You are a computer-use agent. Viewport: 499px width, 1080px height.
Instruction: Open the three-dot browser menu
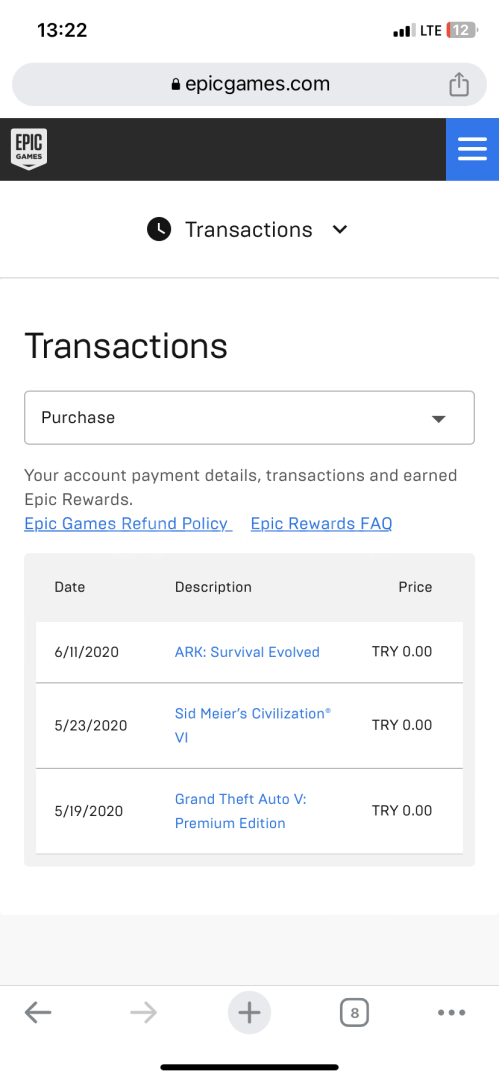coord(452,1012)
